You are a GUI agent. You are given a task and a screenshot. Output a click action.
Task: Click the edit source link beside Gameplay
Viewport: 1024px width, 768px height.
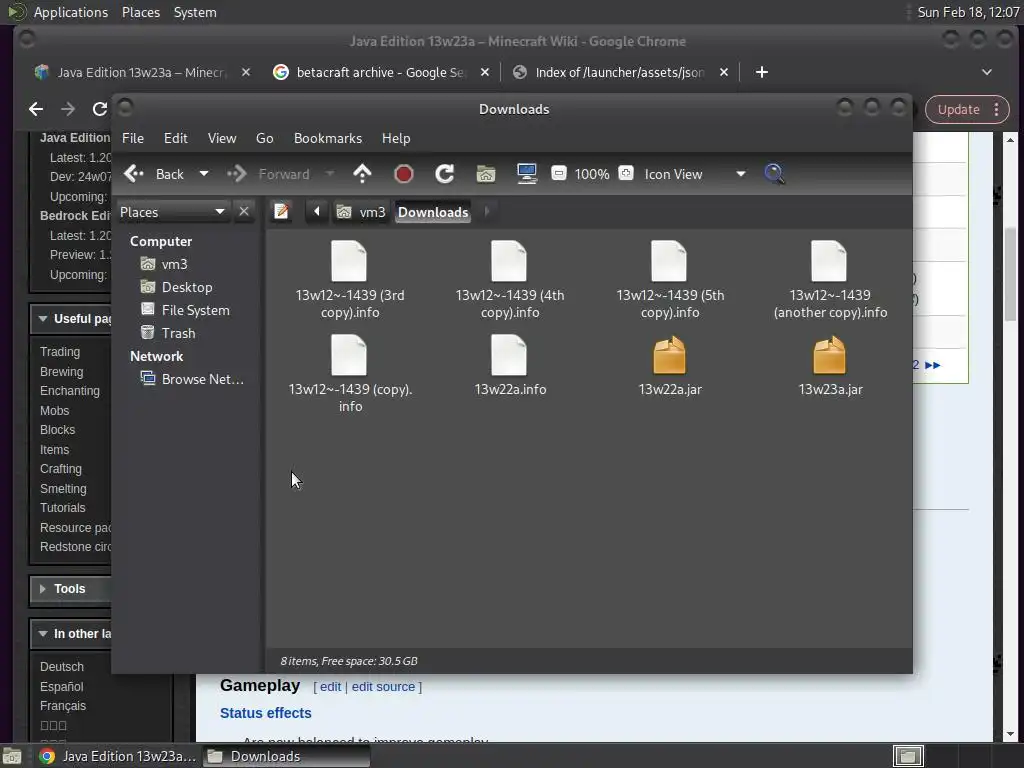pos(383,686)
